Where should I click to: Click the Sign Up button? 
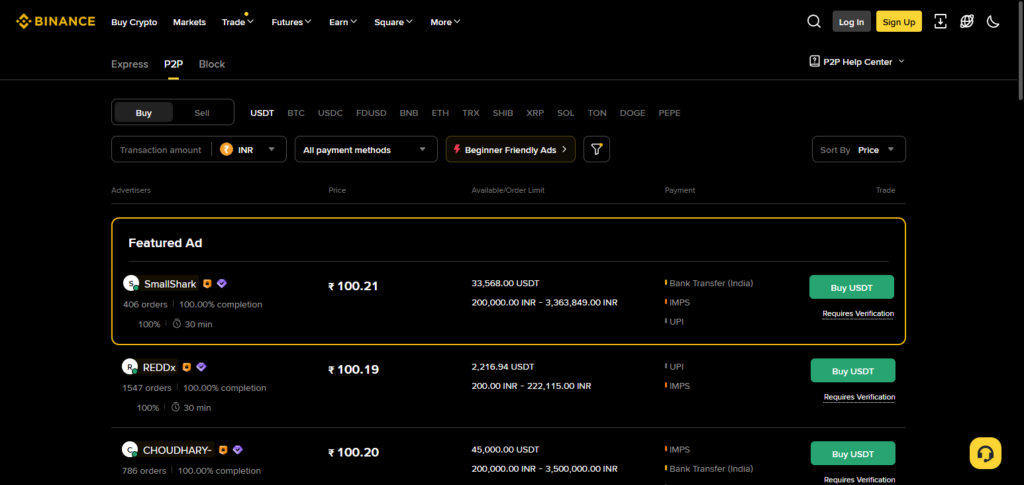(x=899, y=22)
